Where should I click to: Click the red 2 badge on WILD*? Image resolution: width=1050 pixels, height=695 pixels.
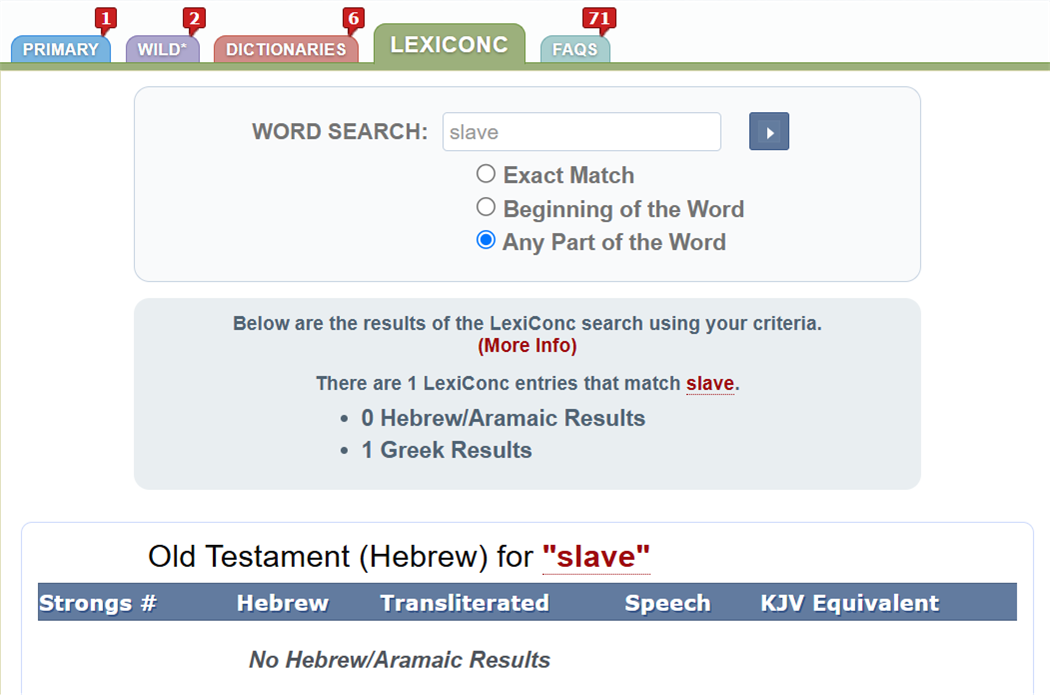coord(194,19)
